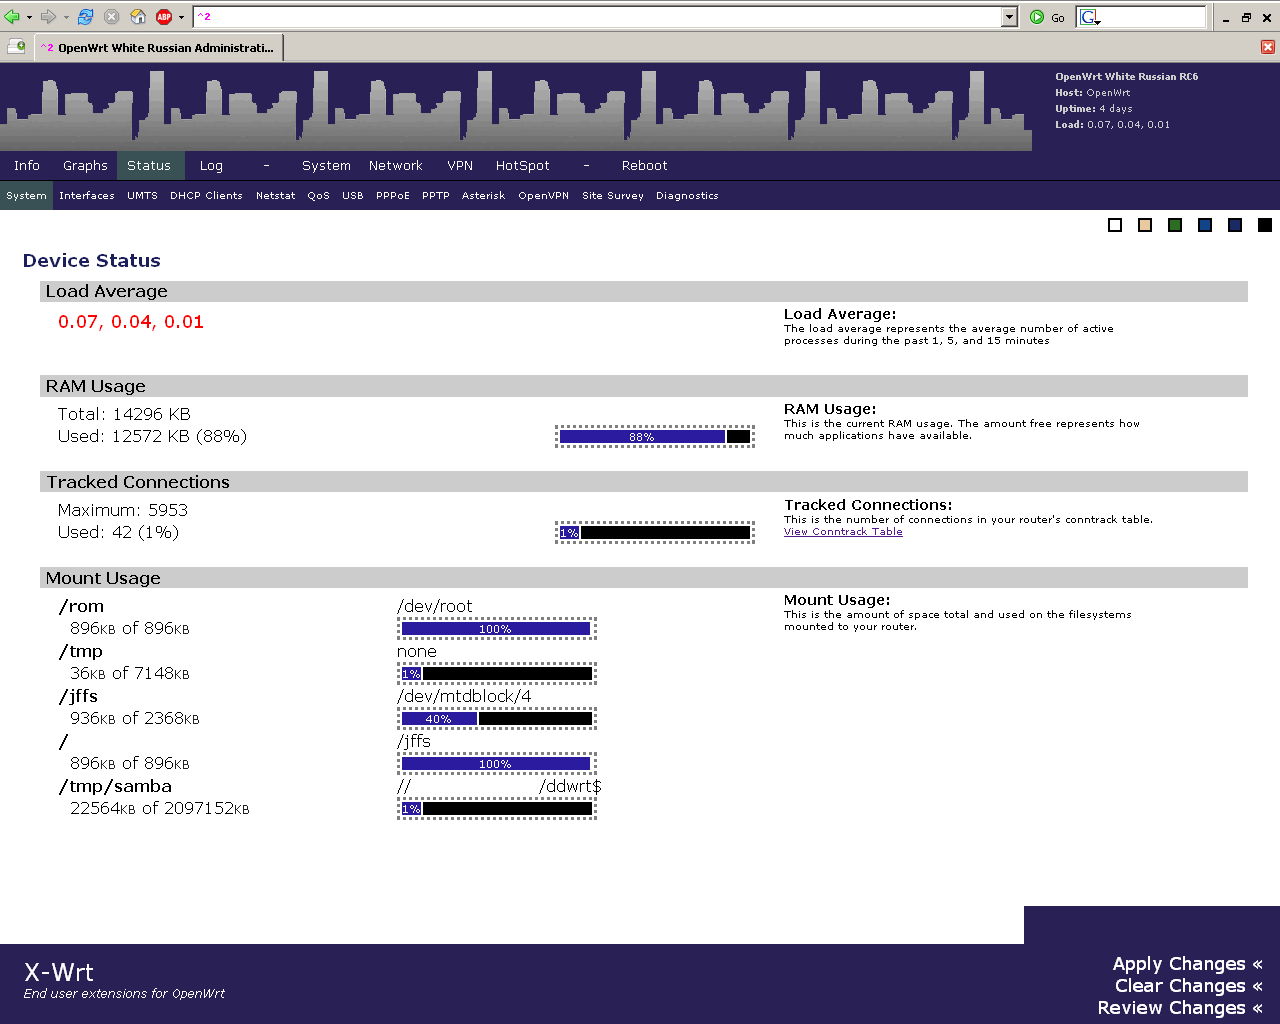Click the Tracked Connections 1% progress bar
1280x1024 pixels.
[655, 533]
